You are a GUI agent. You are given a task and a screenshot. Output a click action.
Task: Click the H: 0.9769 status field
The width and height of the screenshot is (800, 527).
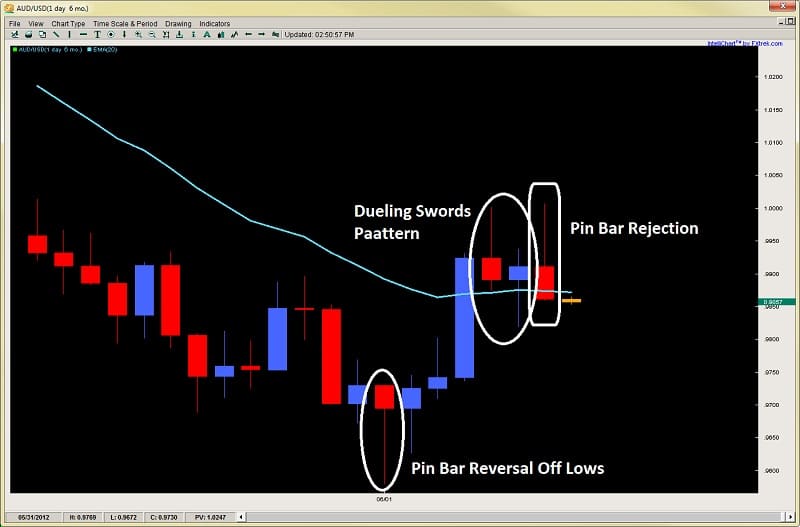pyautogui.click(x=83, y=517)
